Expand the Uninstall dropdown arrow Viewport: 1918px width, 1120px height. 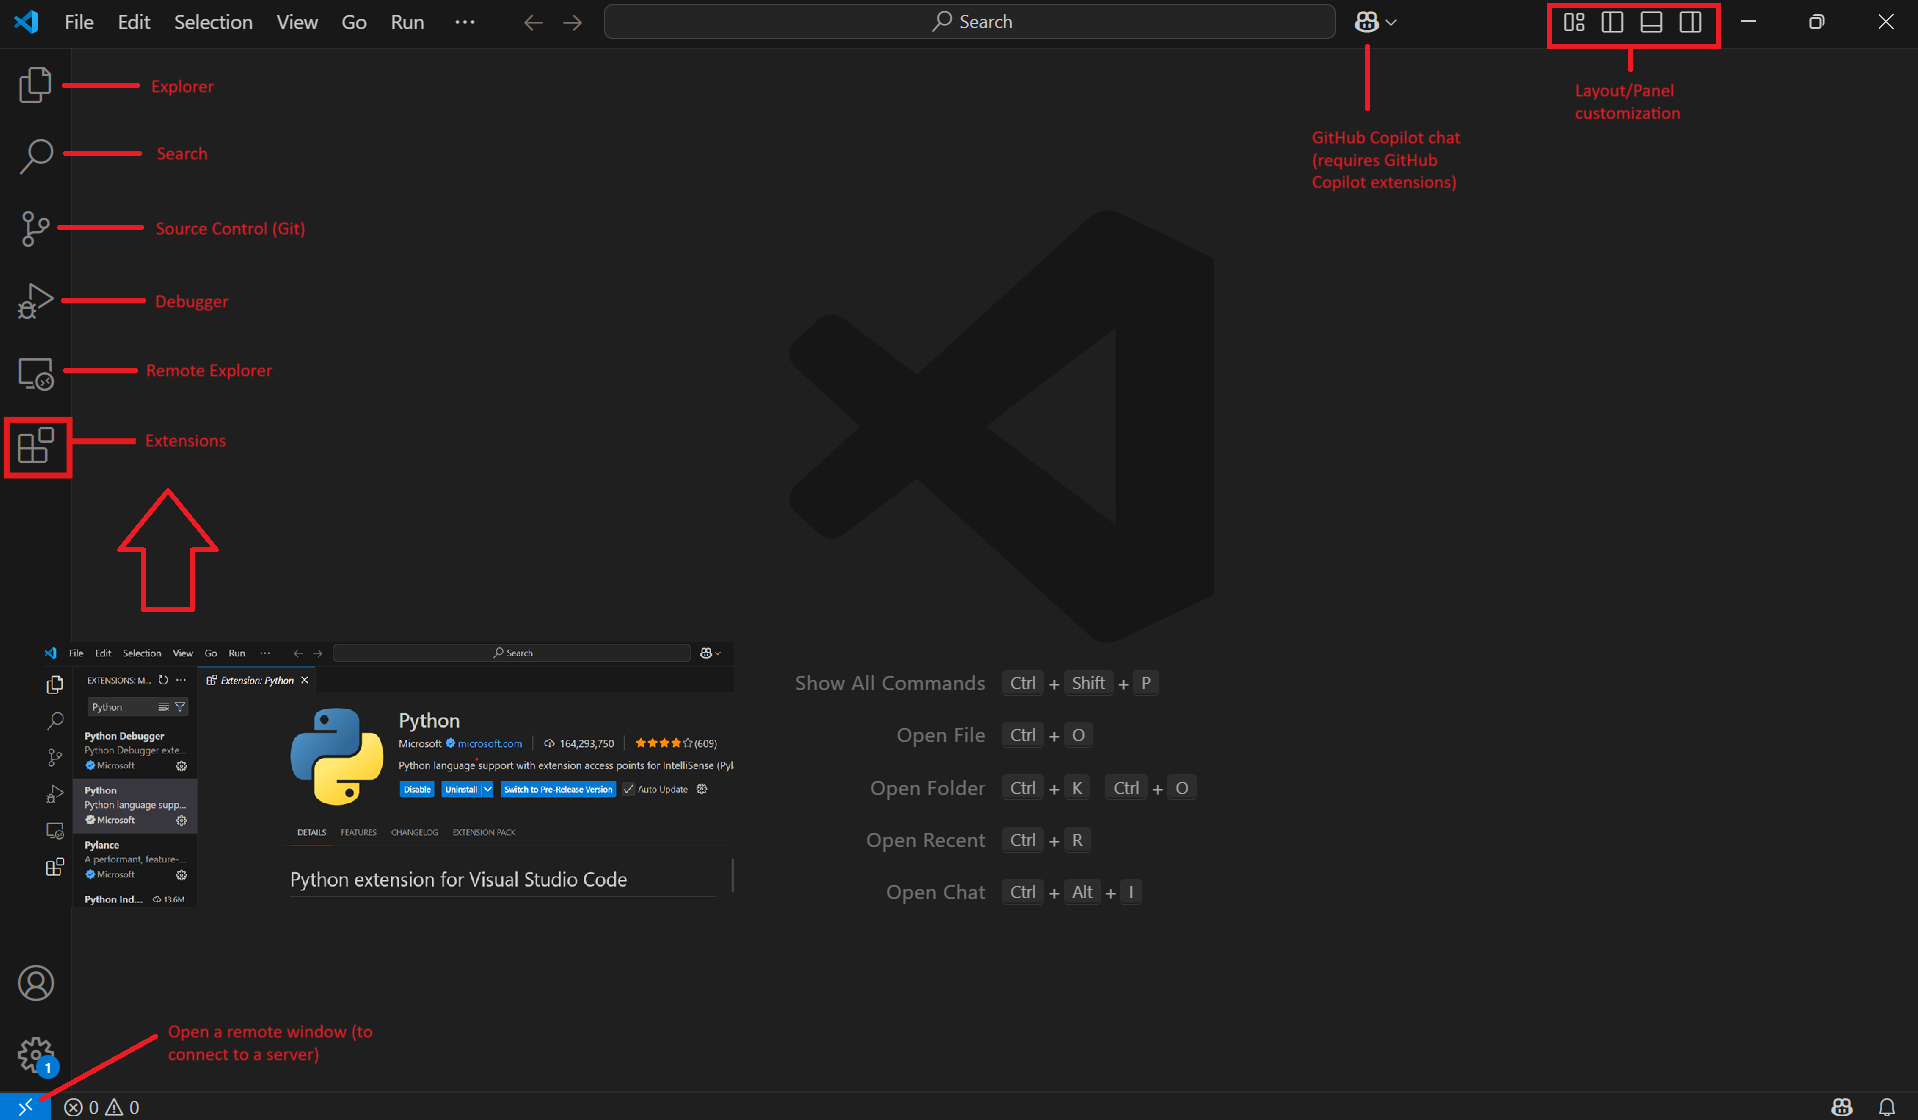487,789
